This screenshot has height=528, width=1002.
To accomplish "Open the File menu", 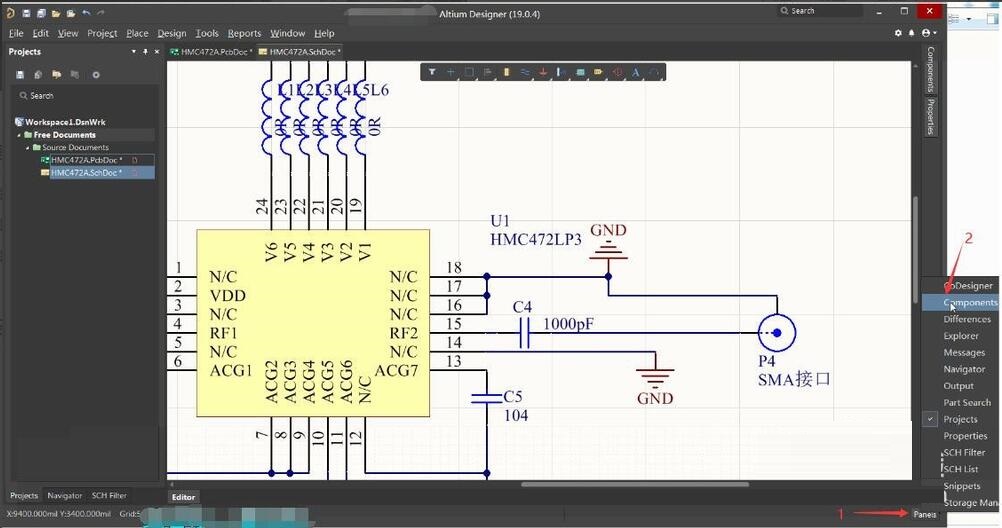I will click(16, 33).
